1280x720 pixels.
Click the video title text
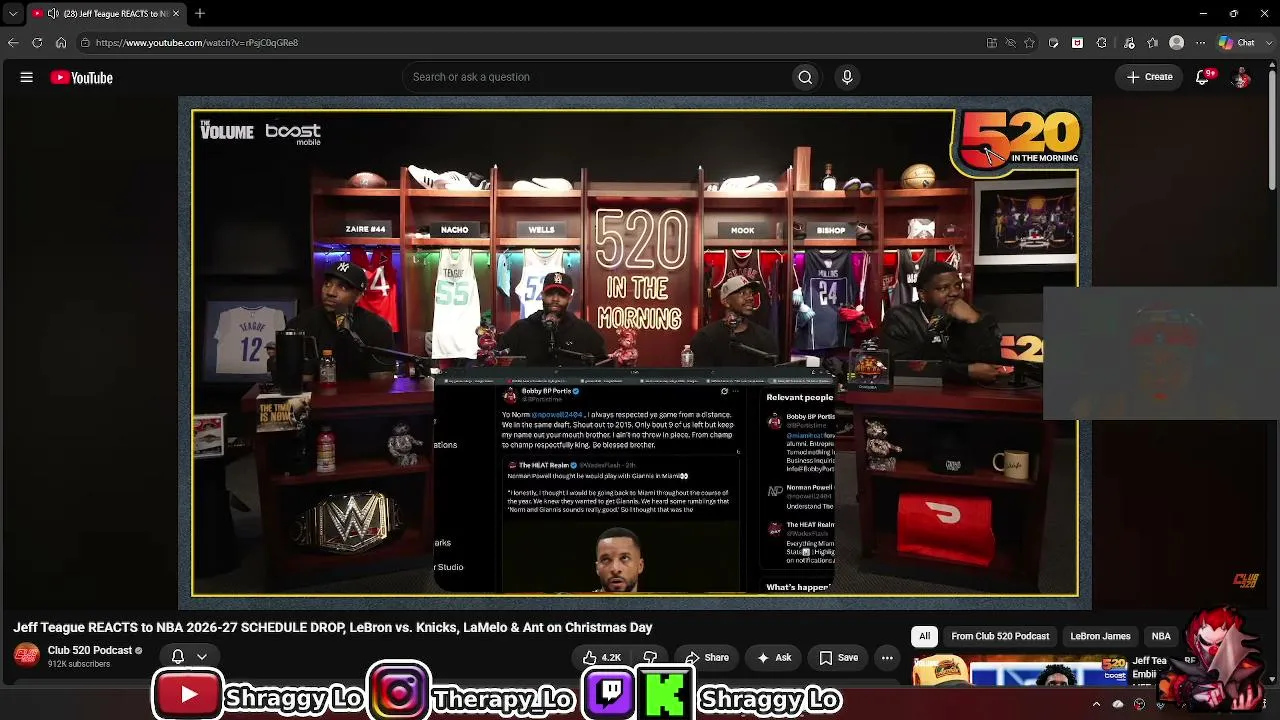pos(333,627)
